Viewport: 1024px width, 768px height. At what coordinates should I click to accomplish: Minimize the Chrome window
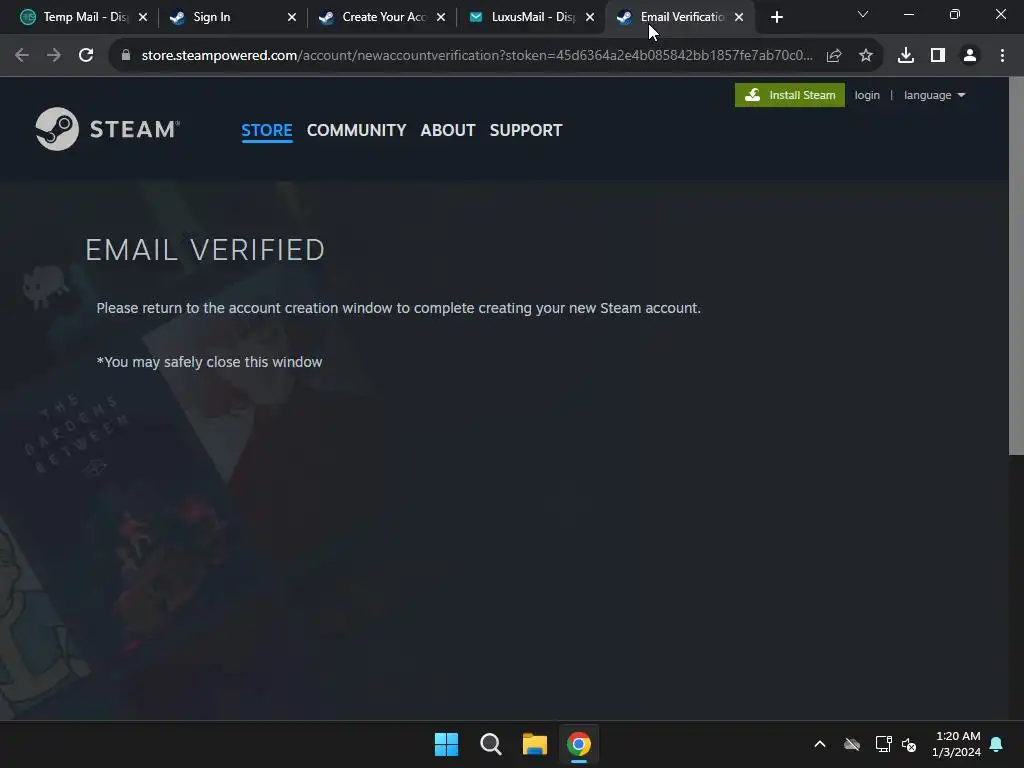pos(908,14)
